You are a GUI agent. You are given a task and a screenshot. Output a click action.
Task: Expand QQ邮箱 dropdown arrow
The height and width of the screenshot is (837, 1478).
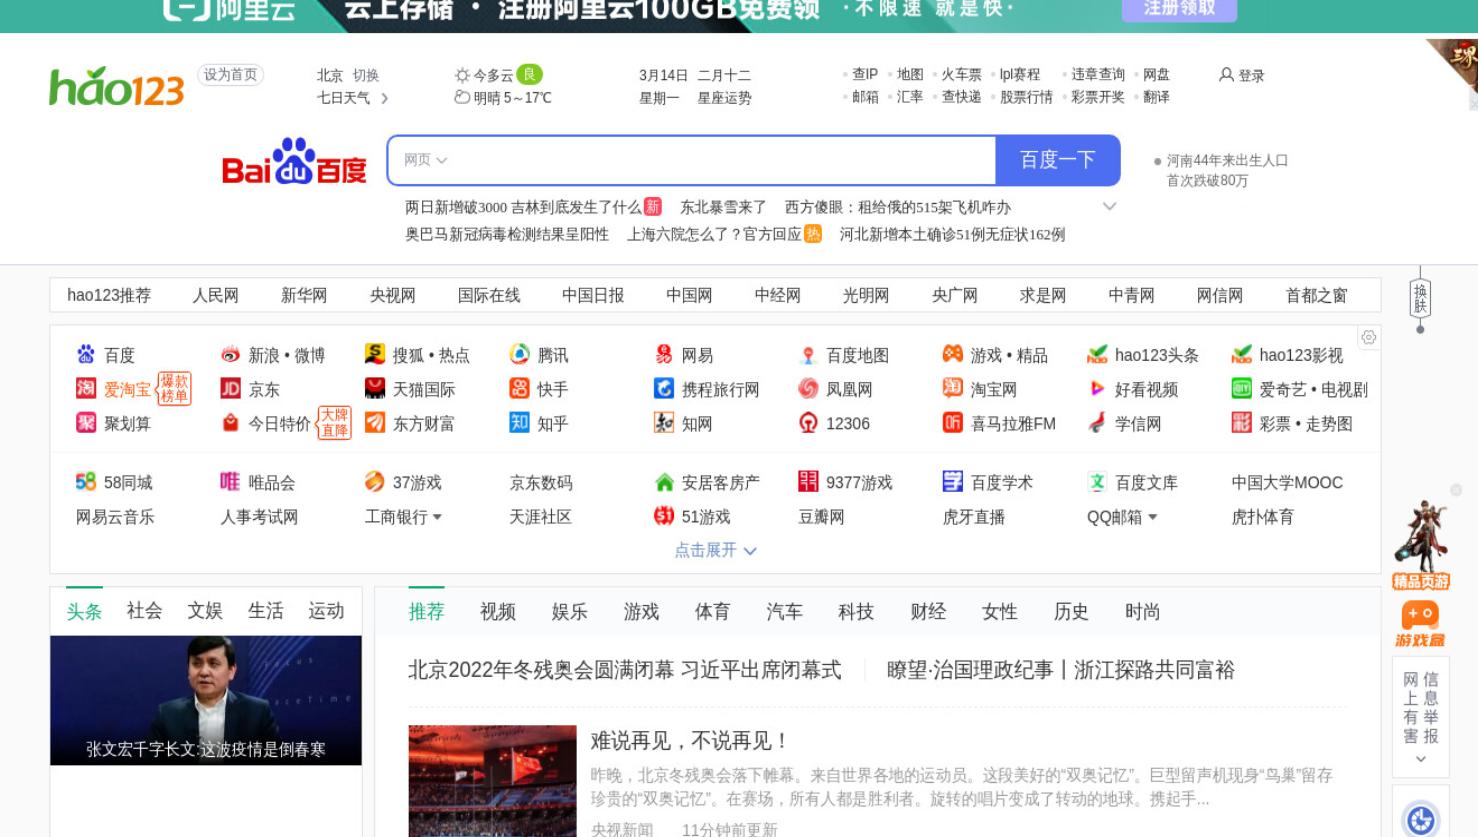pos(1153,517)
